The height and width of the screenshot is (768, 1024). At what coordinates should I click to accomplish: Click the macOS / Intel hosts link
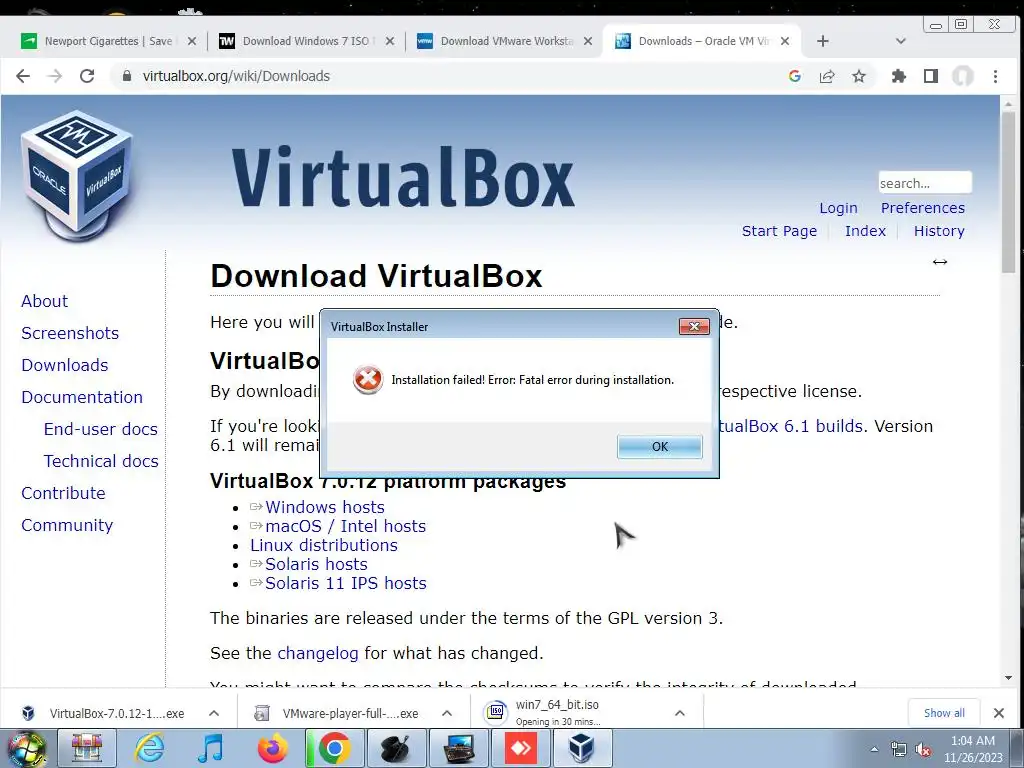pos(345,526)
